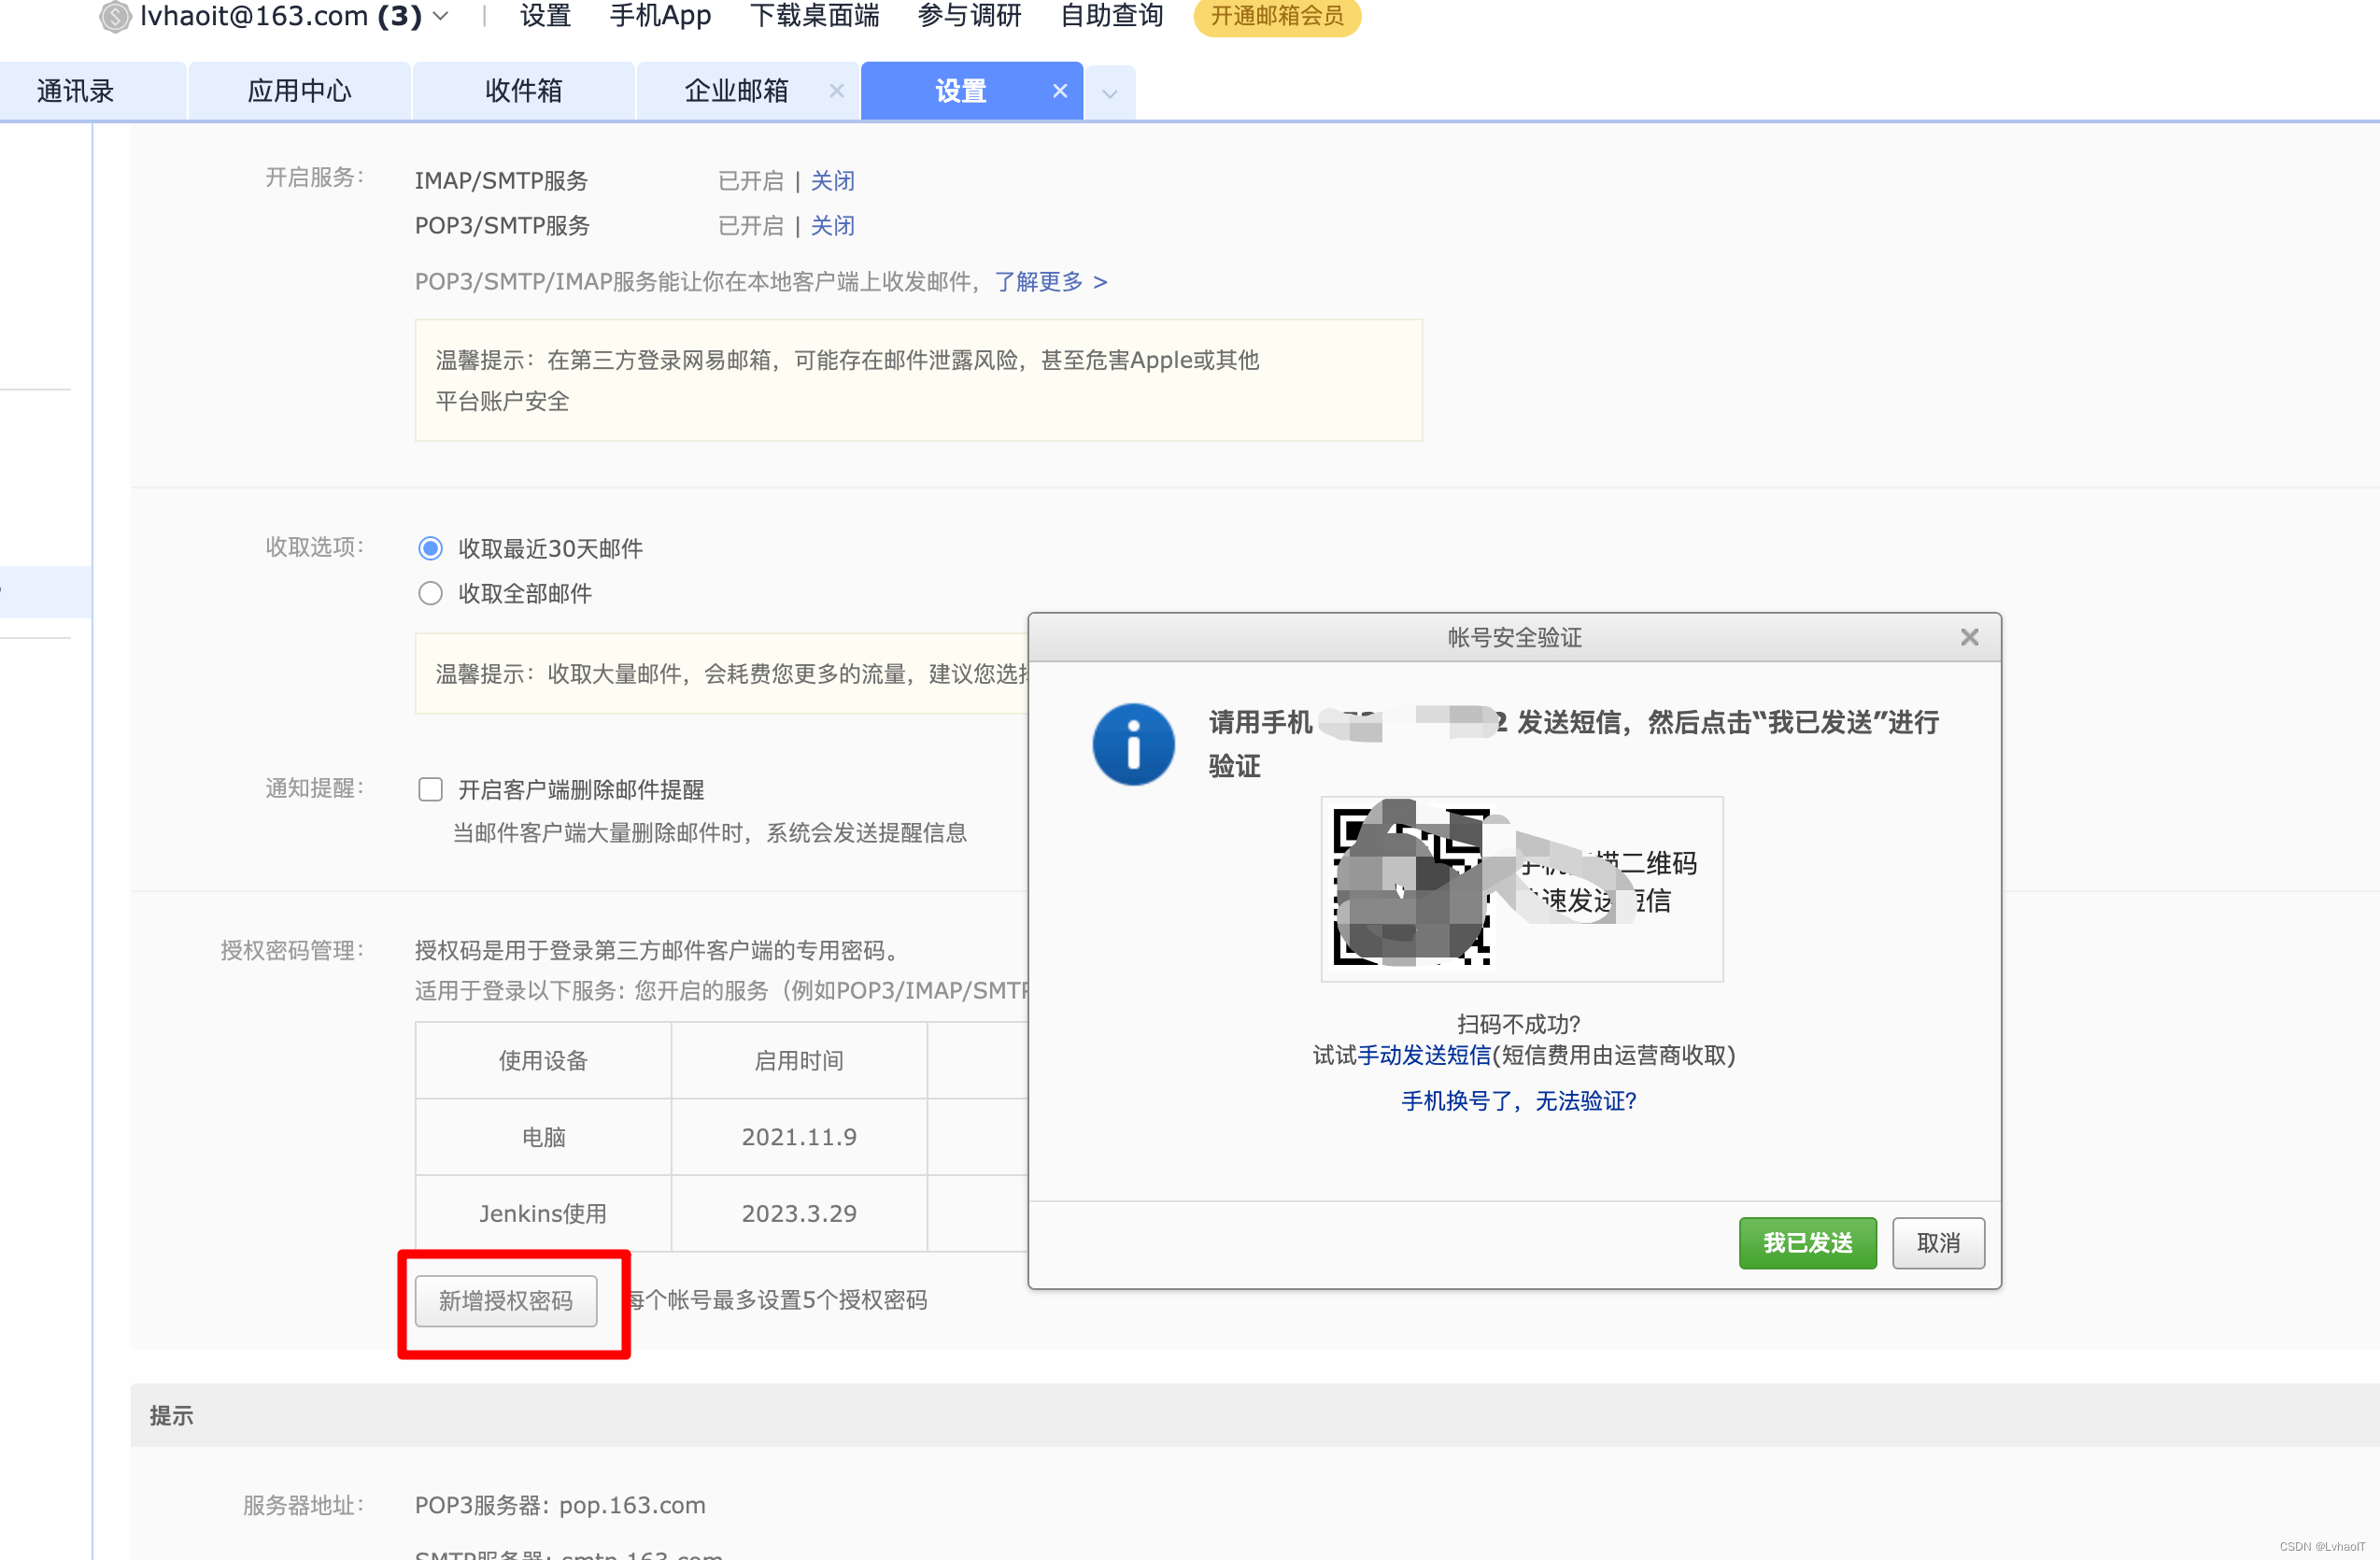Screen dimensions: 2380x1560
Task: Click the 手动发送短信 link
Action: pos(1424,1055)
